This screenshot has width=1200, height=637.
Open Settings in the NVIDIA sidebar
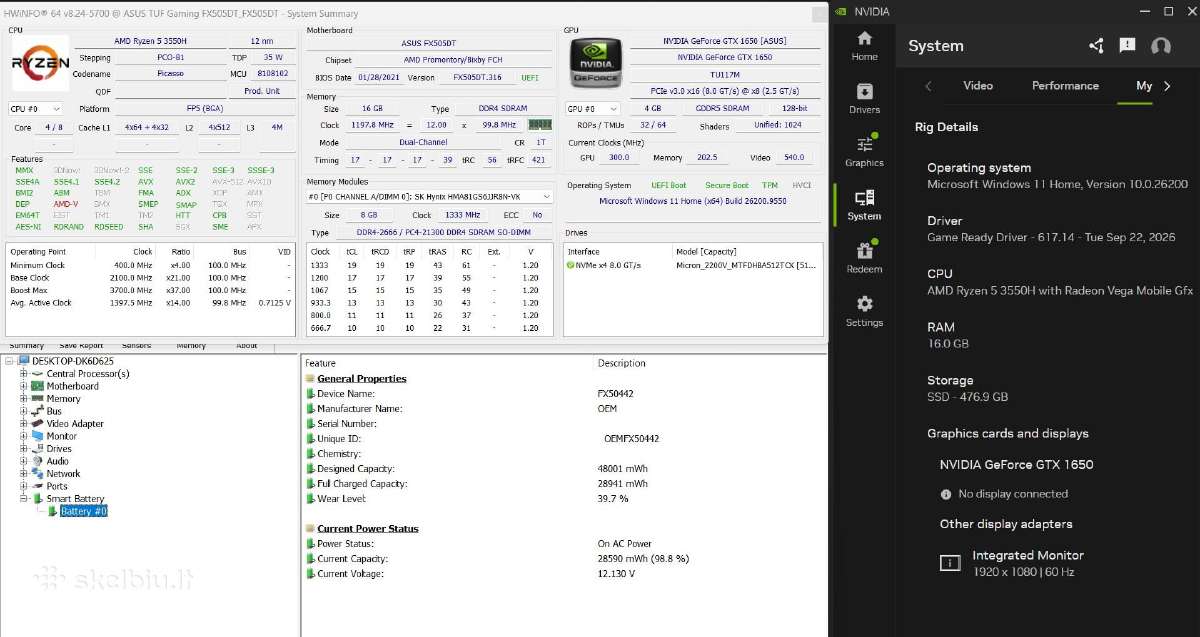coord(864,311)
